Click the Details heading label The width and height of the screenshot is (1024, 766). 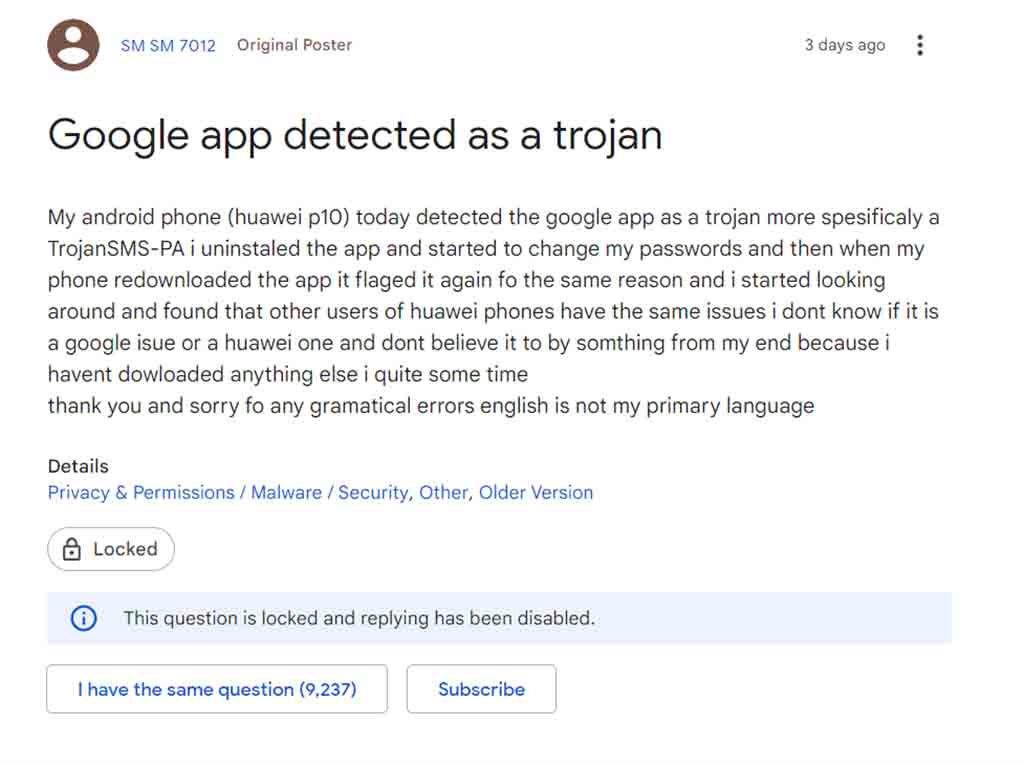tap(78, 466)
